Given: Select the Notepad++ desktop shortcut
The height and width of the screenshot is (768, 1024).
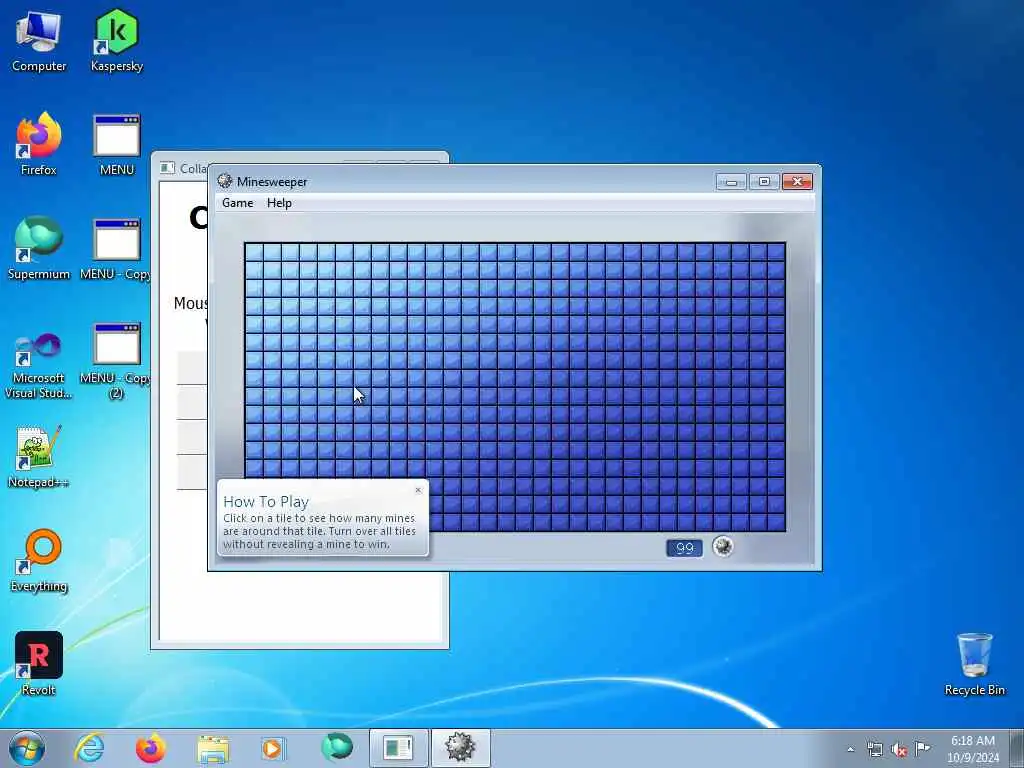Looking at the screenshot, I should (x=39, y=456).
